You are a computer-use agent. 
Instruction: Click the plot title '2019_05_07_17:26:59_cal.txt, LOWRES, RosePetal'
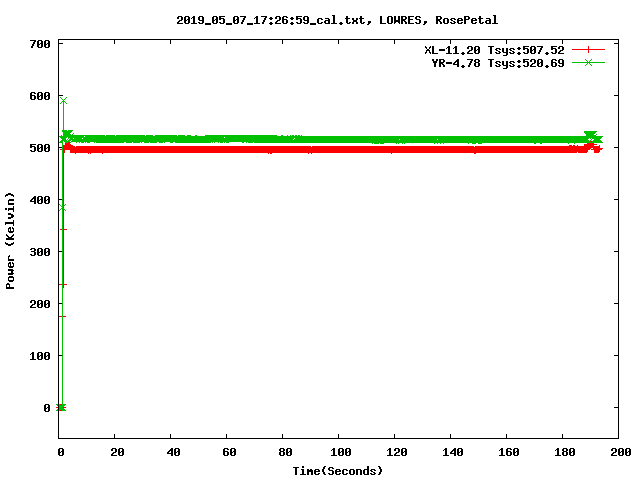337,20
